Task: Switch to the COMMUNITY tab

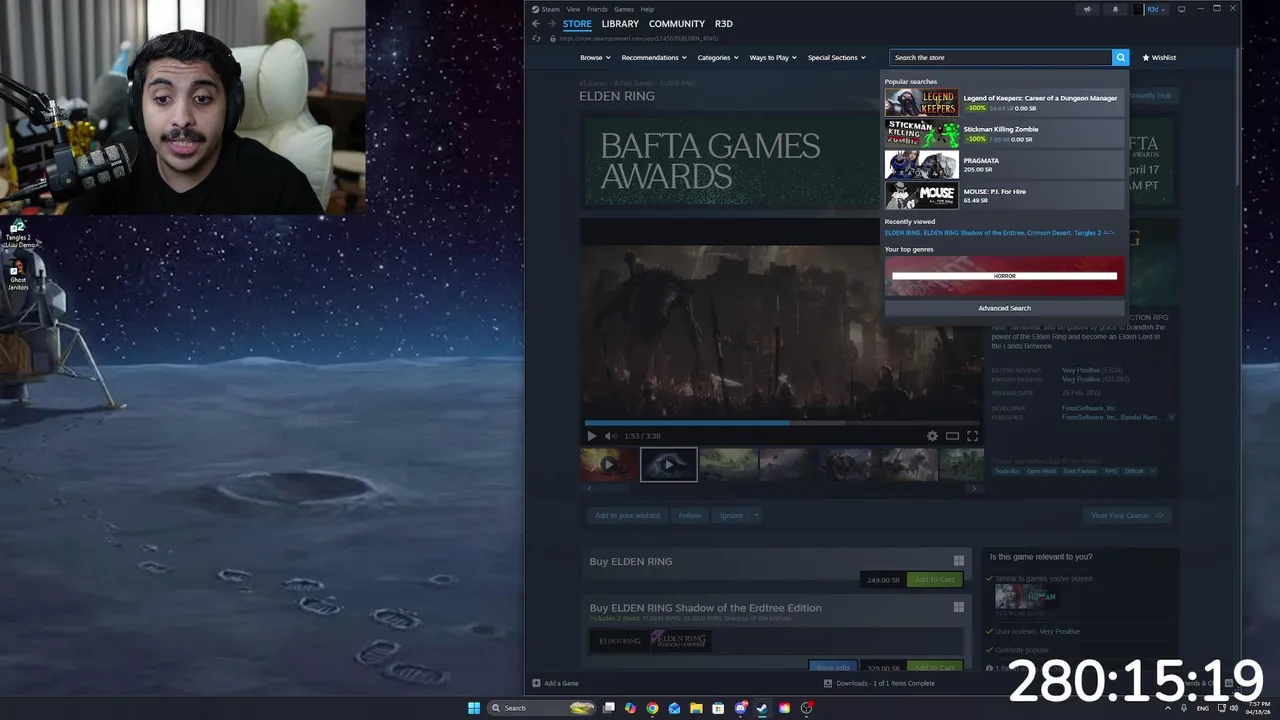Action: pos(677,24)
